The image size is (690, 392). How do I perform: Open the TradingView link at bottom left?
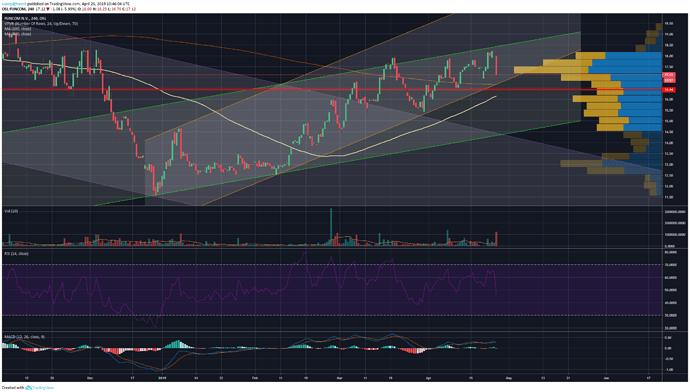click(x=43, y=388)
